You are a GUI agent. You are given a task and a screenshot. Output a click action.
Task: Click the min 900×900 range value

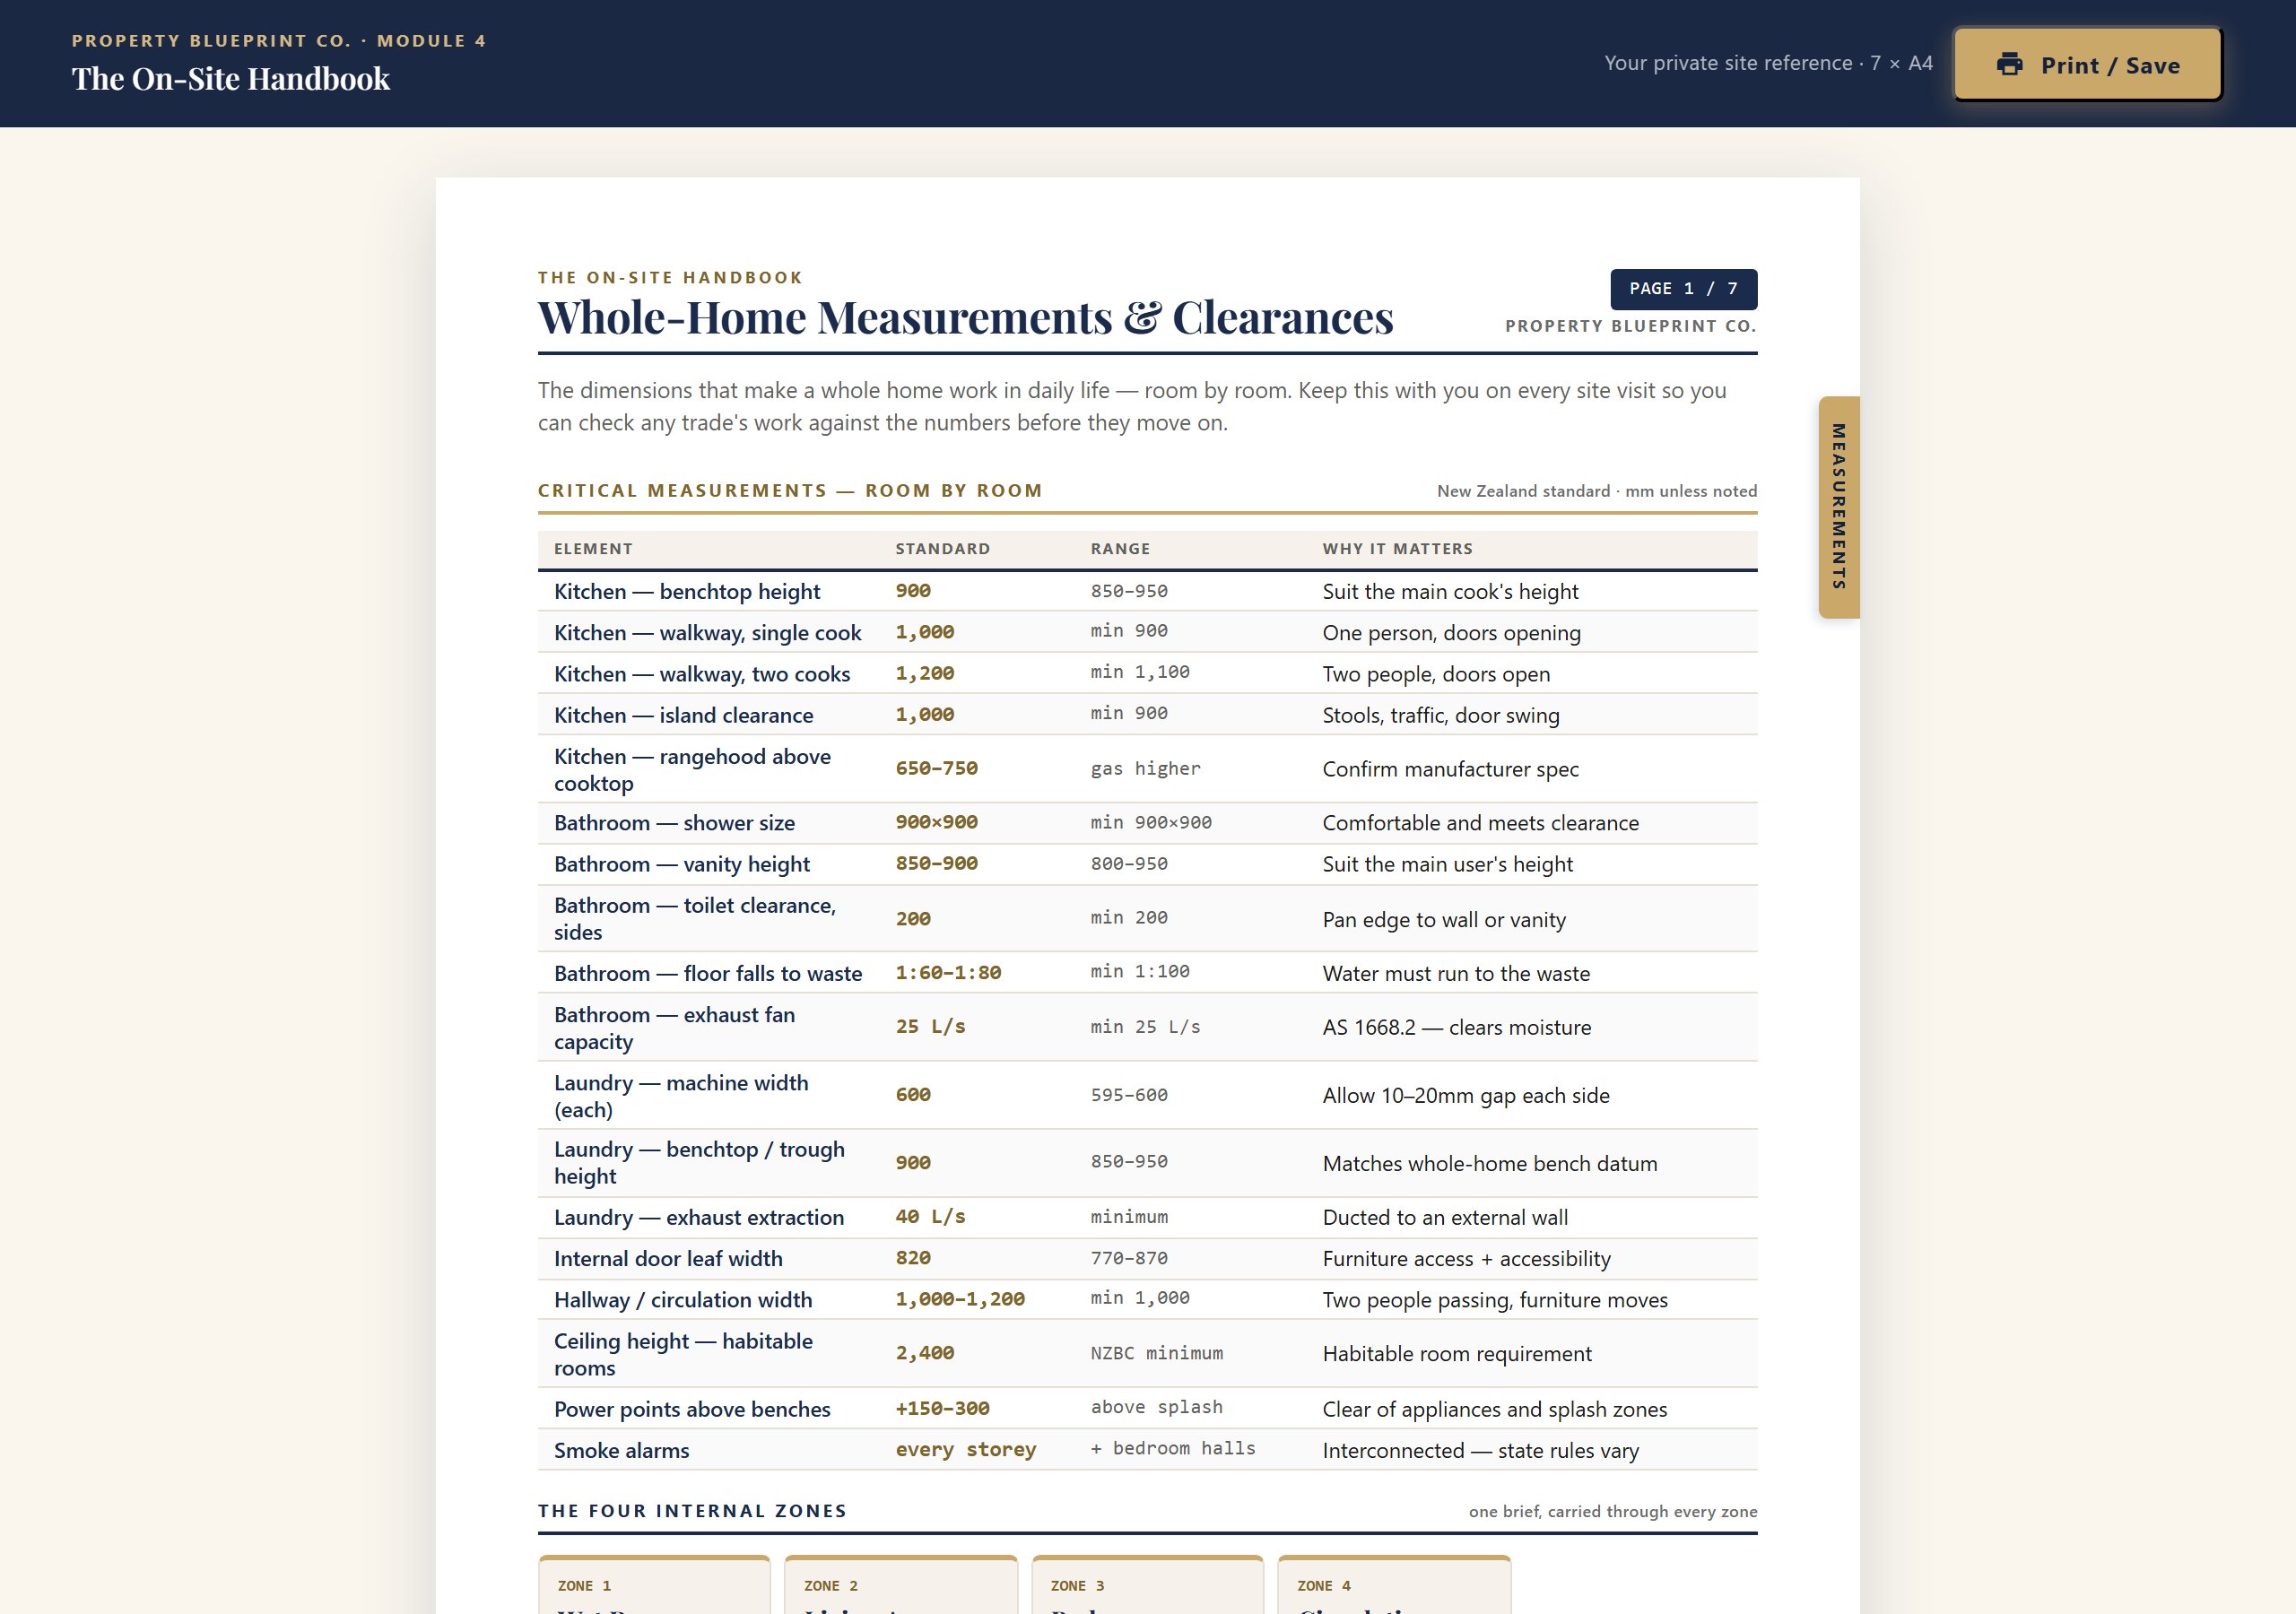(1151, 823)
